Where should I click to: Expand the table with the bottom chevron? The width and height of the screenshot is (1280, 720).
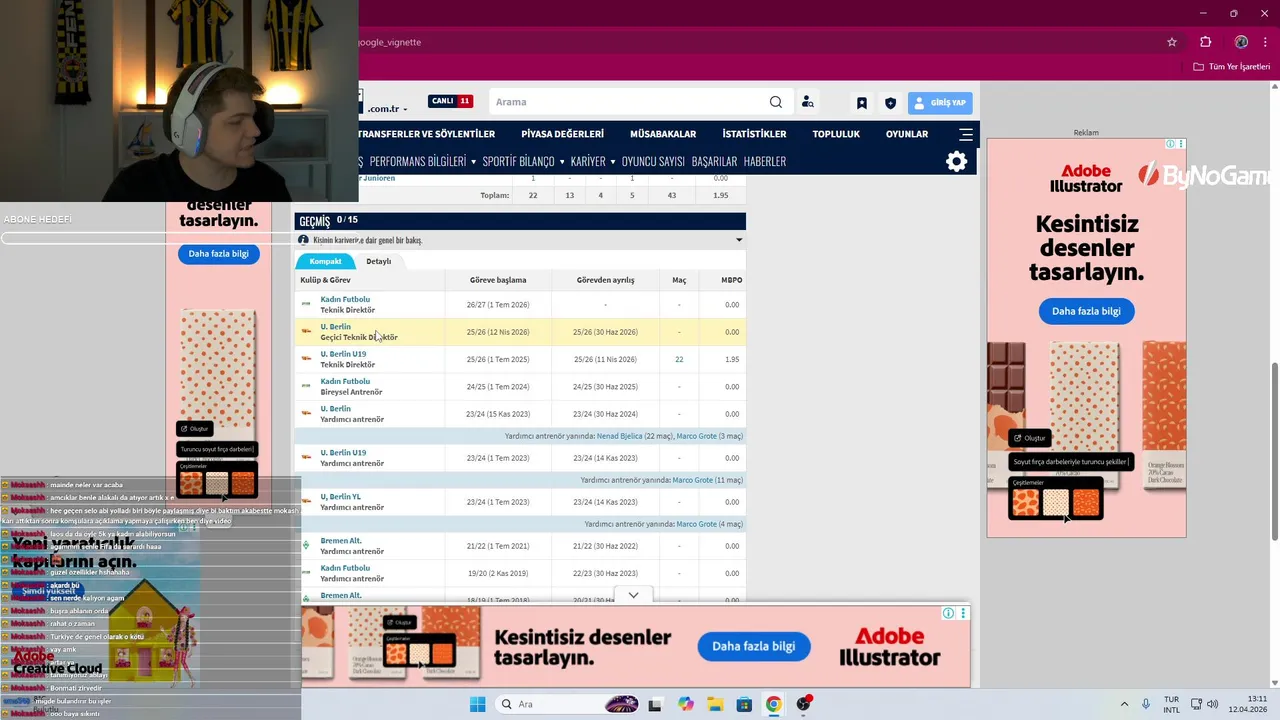[x=633, y=595]
